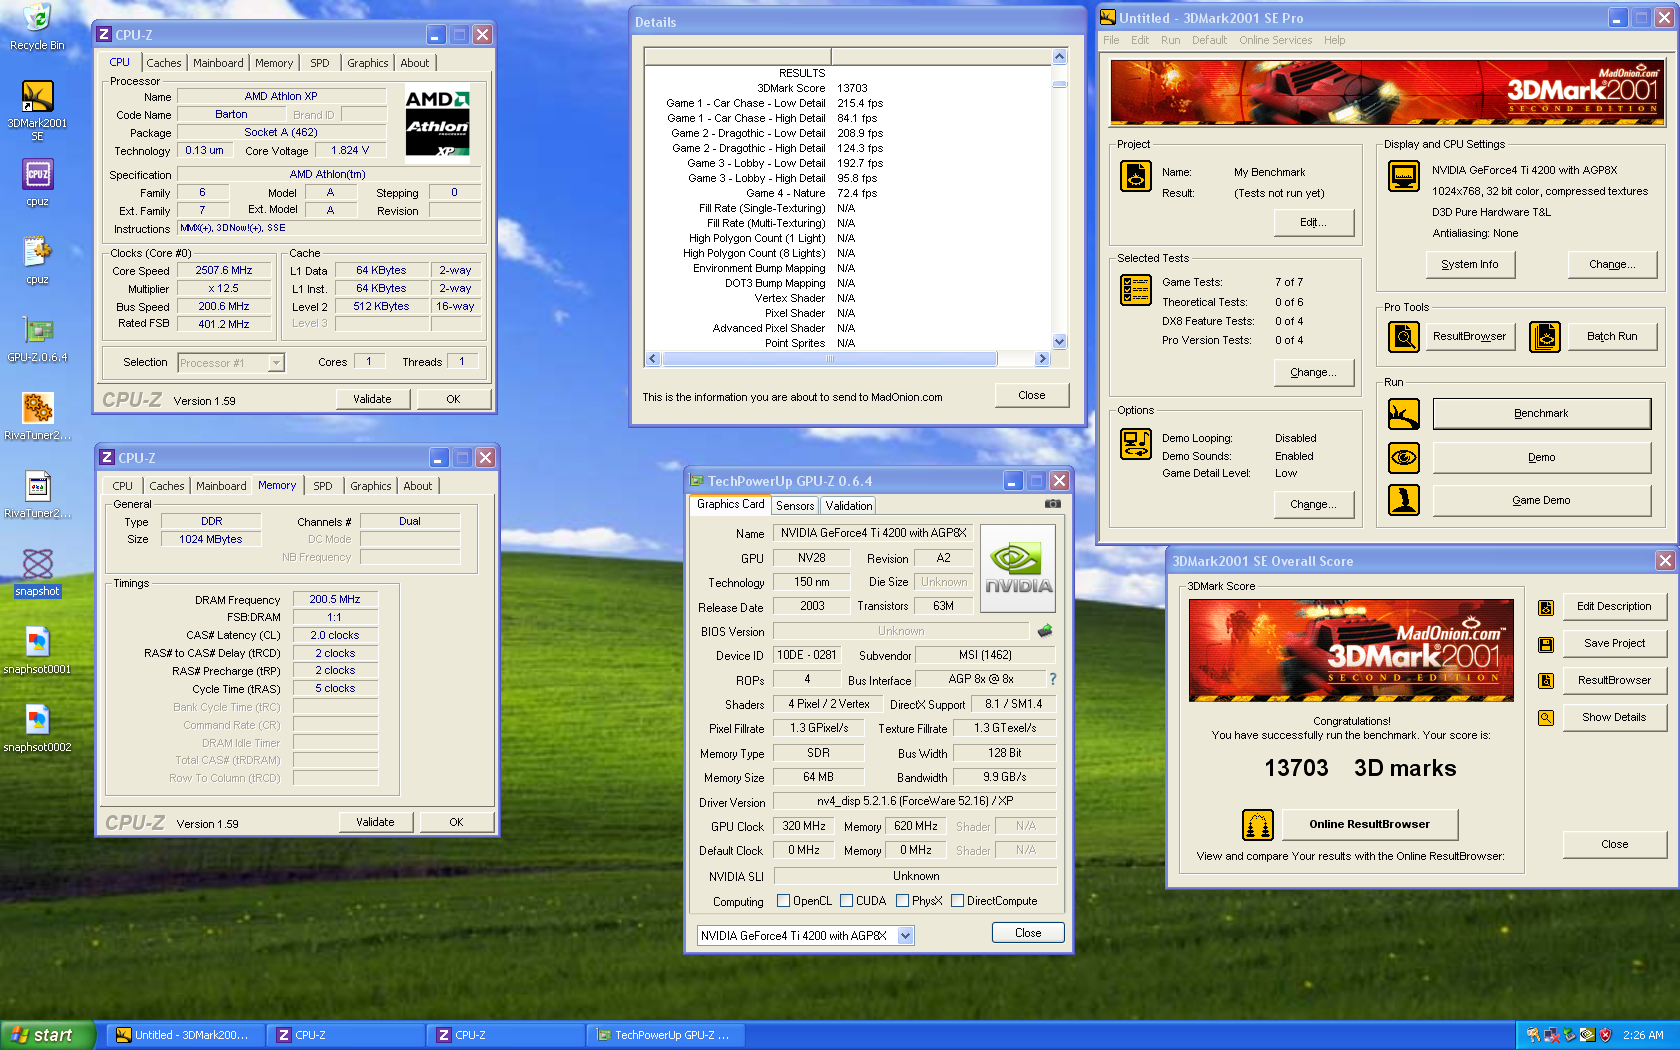Enable the DirectCompute checkbox in GPU-Z

pos(957,901)
